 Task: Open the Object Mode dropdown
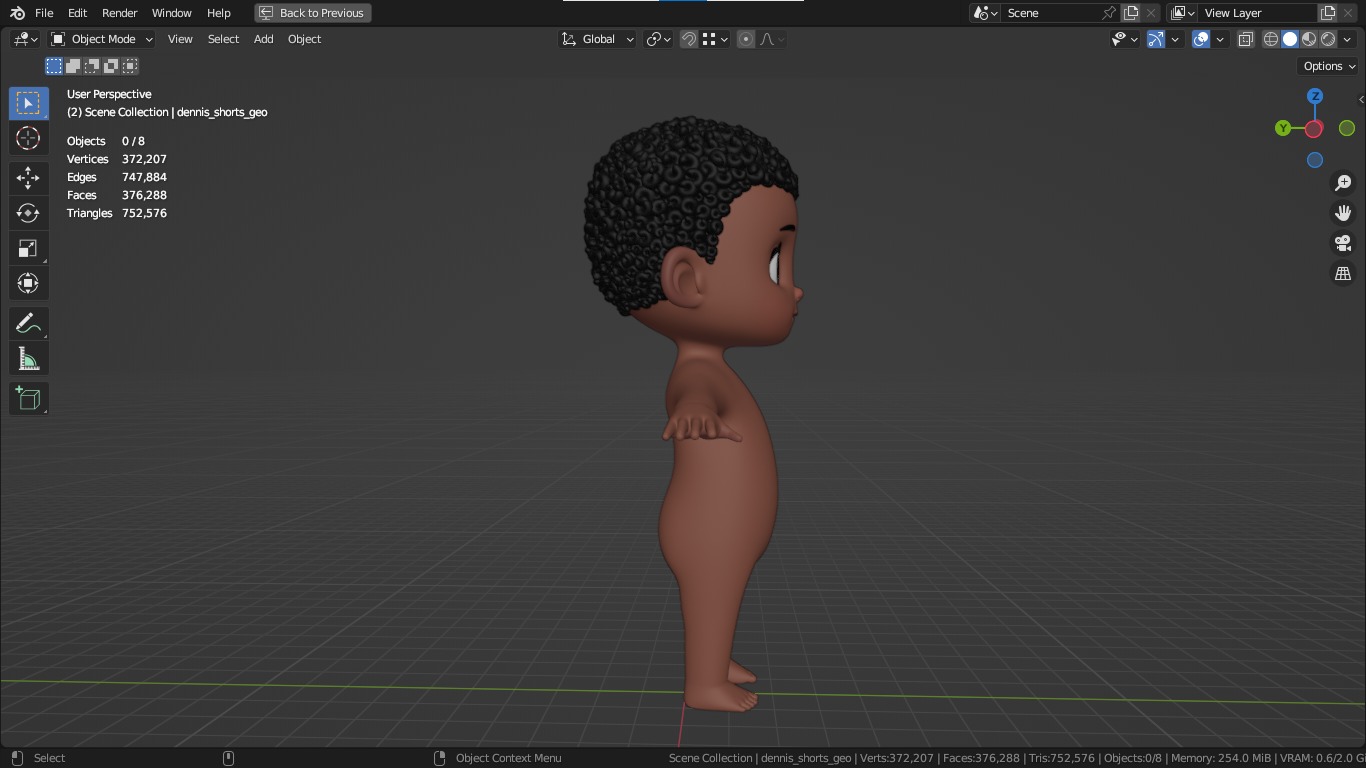(102, 39)
